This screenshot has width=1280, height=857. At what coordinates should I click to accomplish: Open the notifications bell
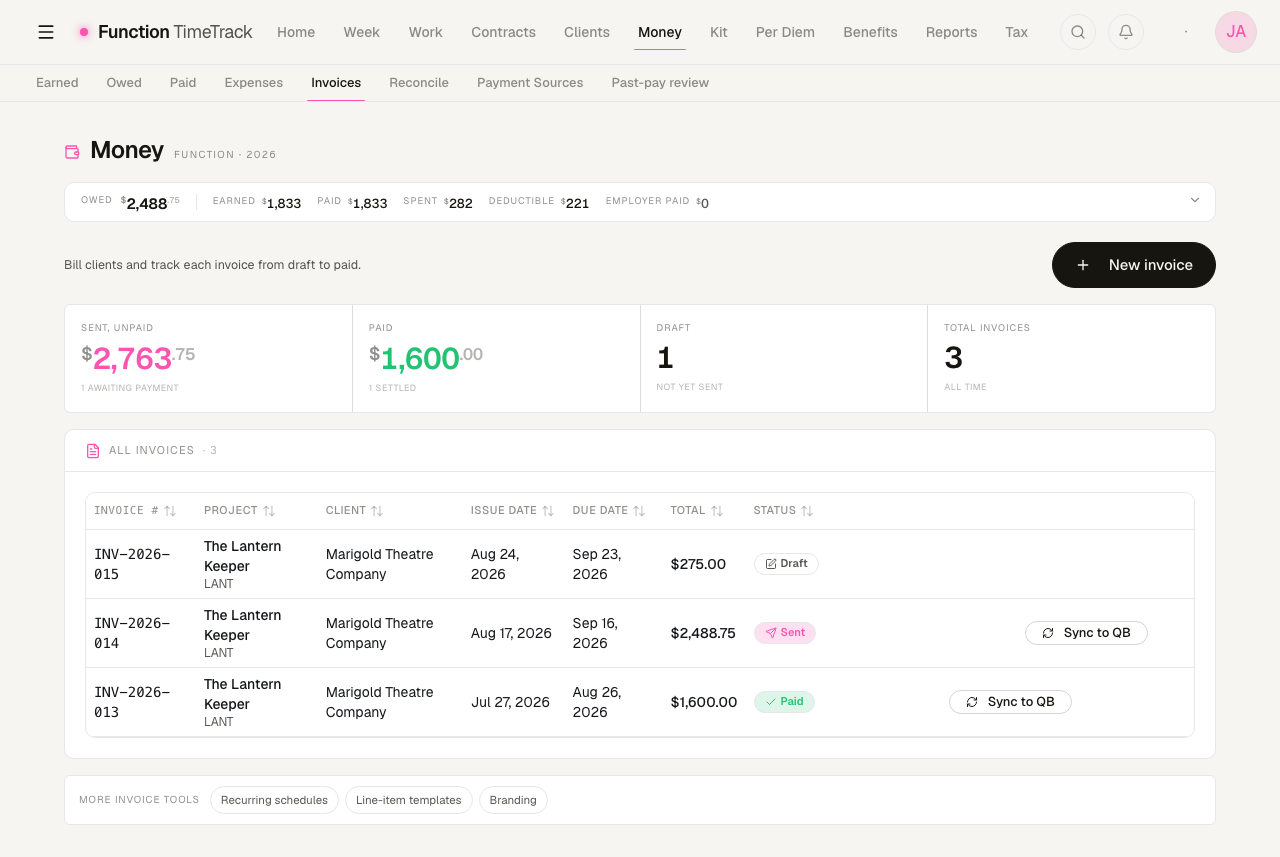1126,32
